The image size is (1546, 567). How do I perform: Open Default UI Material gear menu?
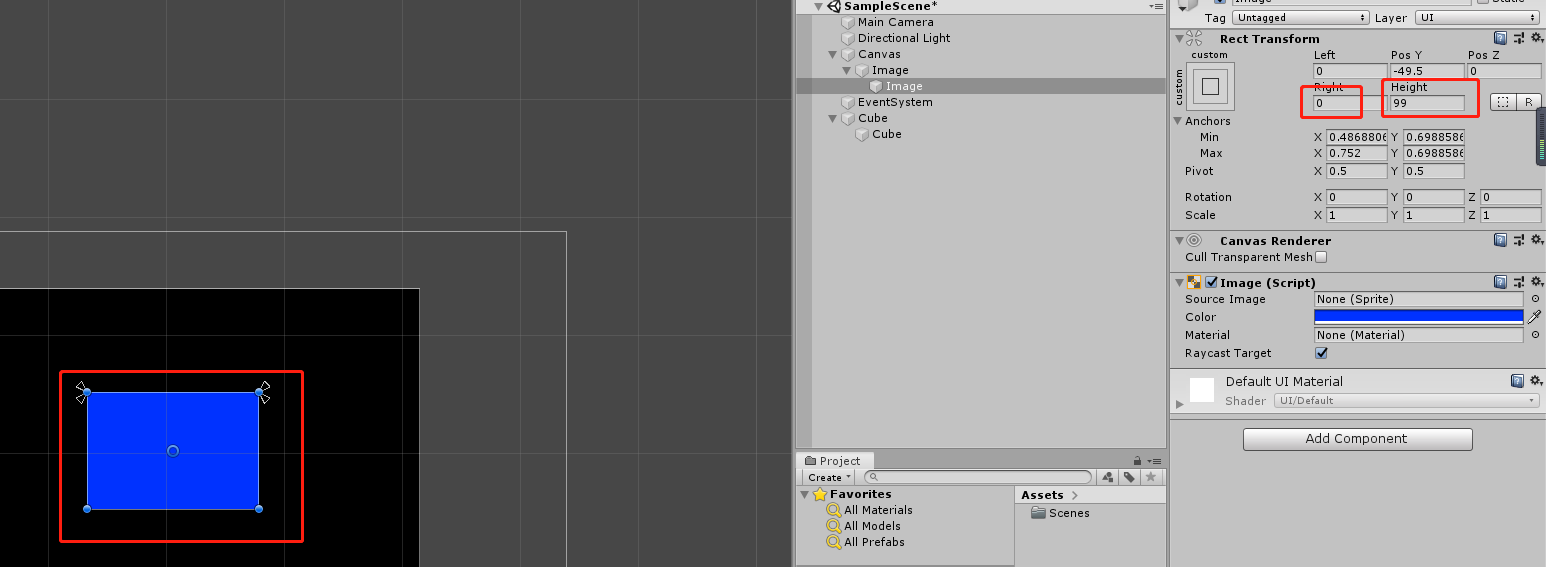coord(1535,380)
